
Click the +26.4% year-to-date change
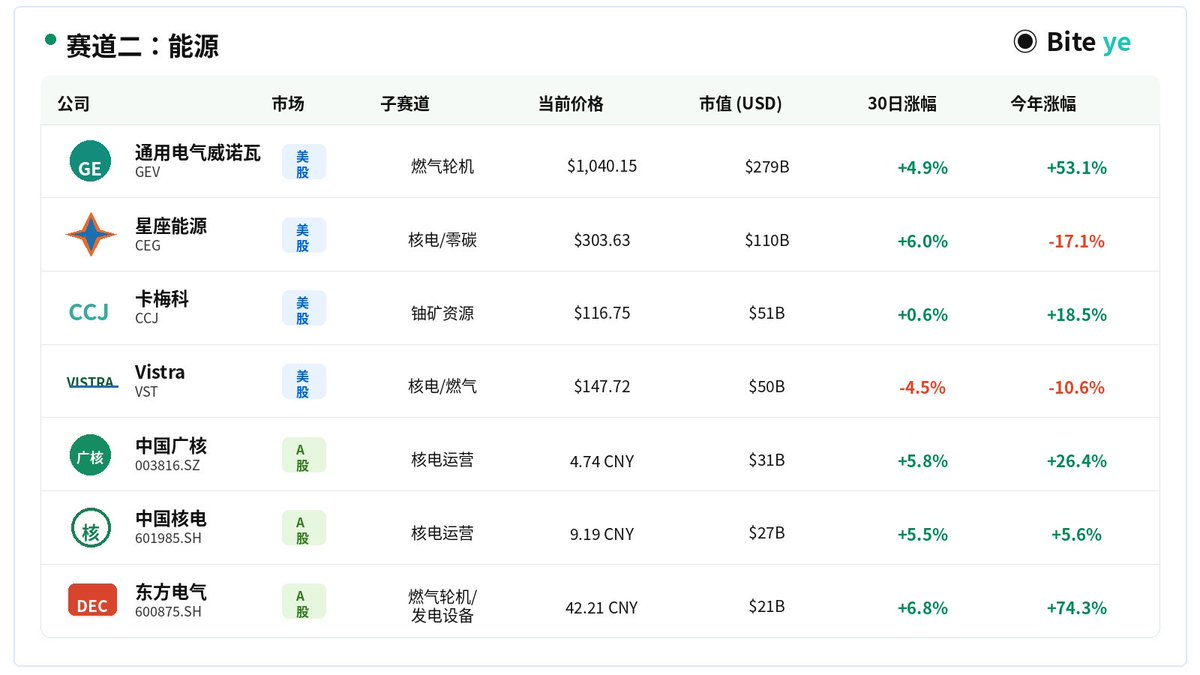1076,461
